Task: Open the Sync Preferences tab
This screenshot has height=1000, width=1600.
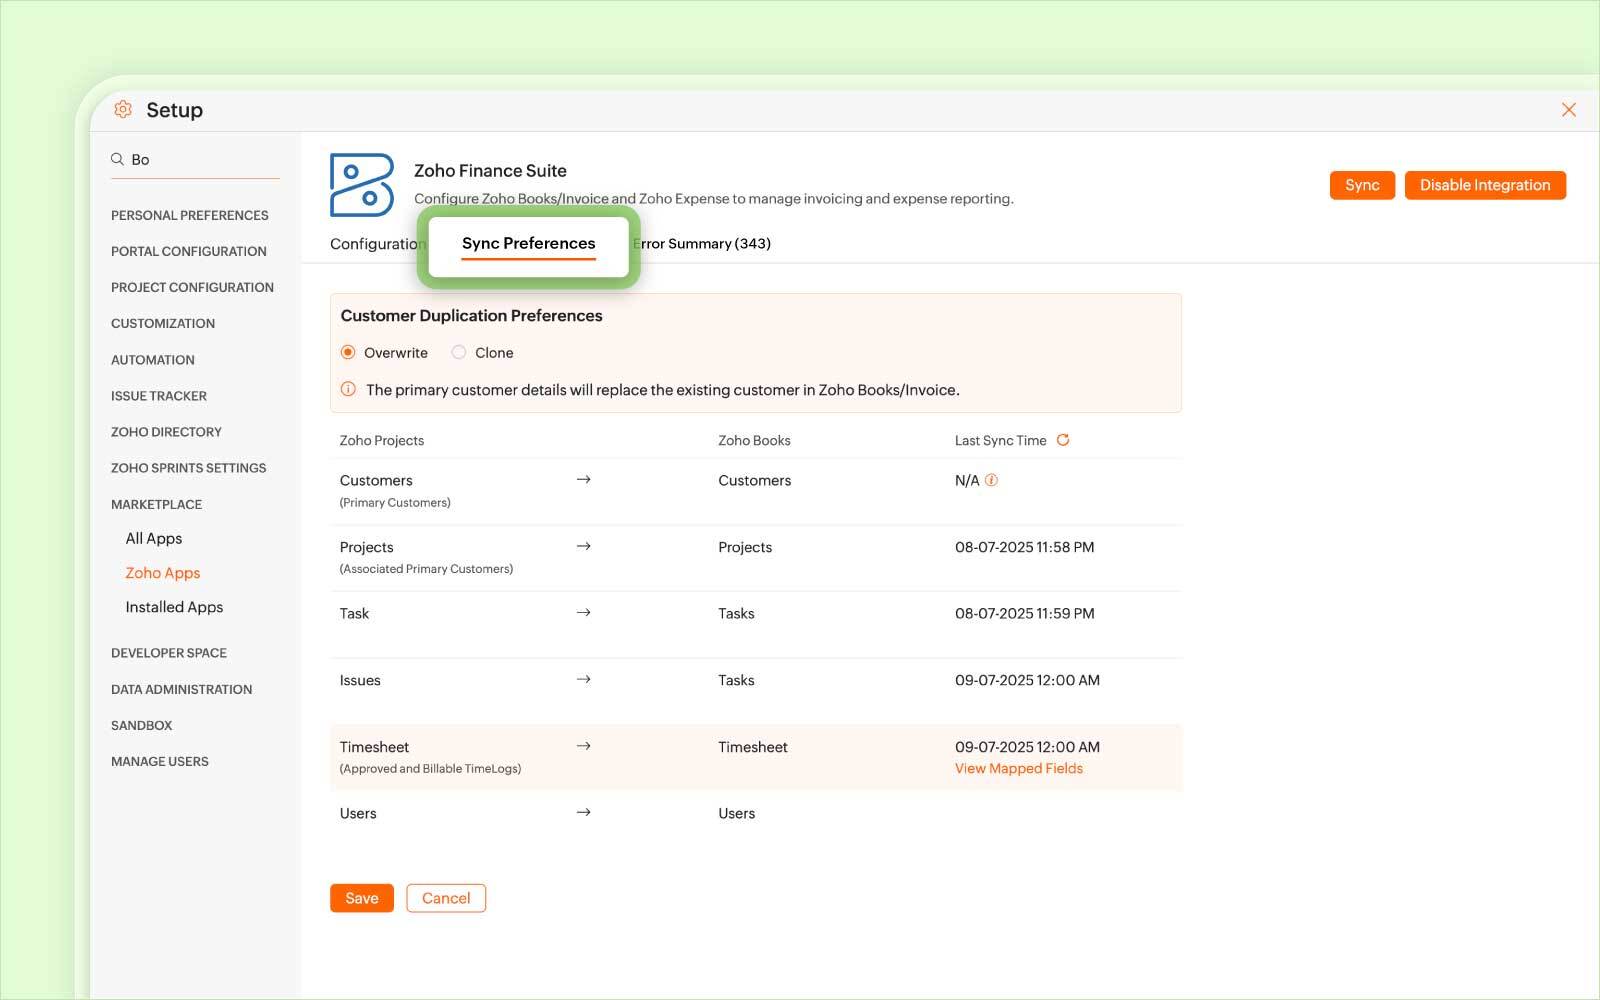Action: pos(528,244)
